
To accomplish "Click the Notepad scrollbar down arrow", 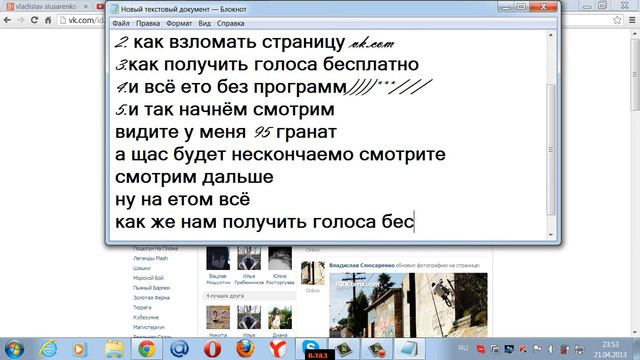I will pos(551,235).
